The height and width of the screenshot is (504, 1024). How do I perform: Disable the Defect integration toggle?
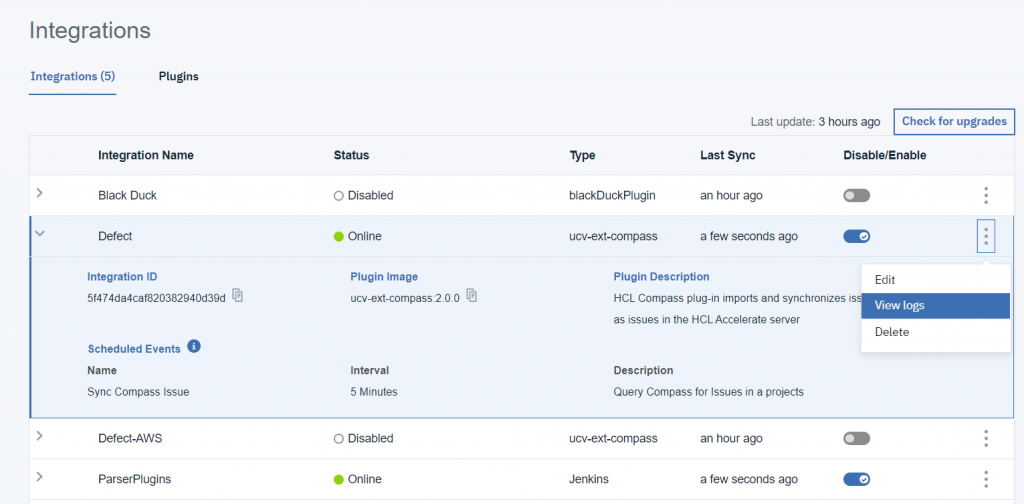click(856, 237)
